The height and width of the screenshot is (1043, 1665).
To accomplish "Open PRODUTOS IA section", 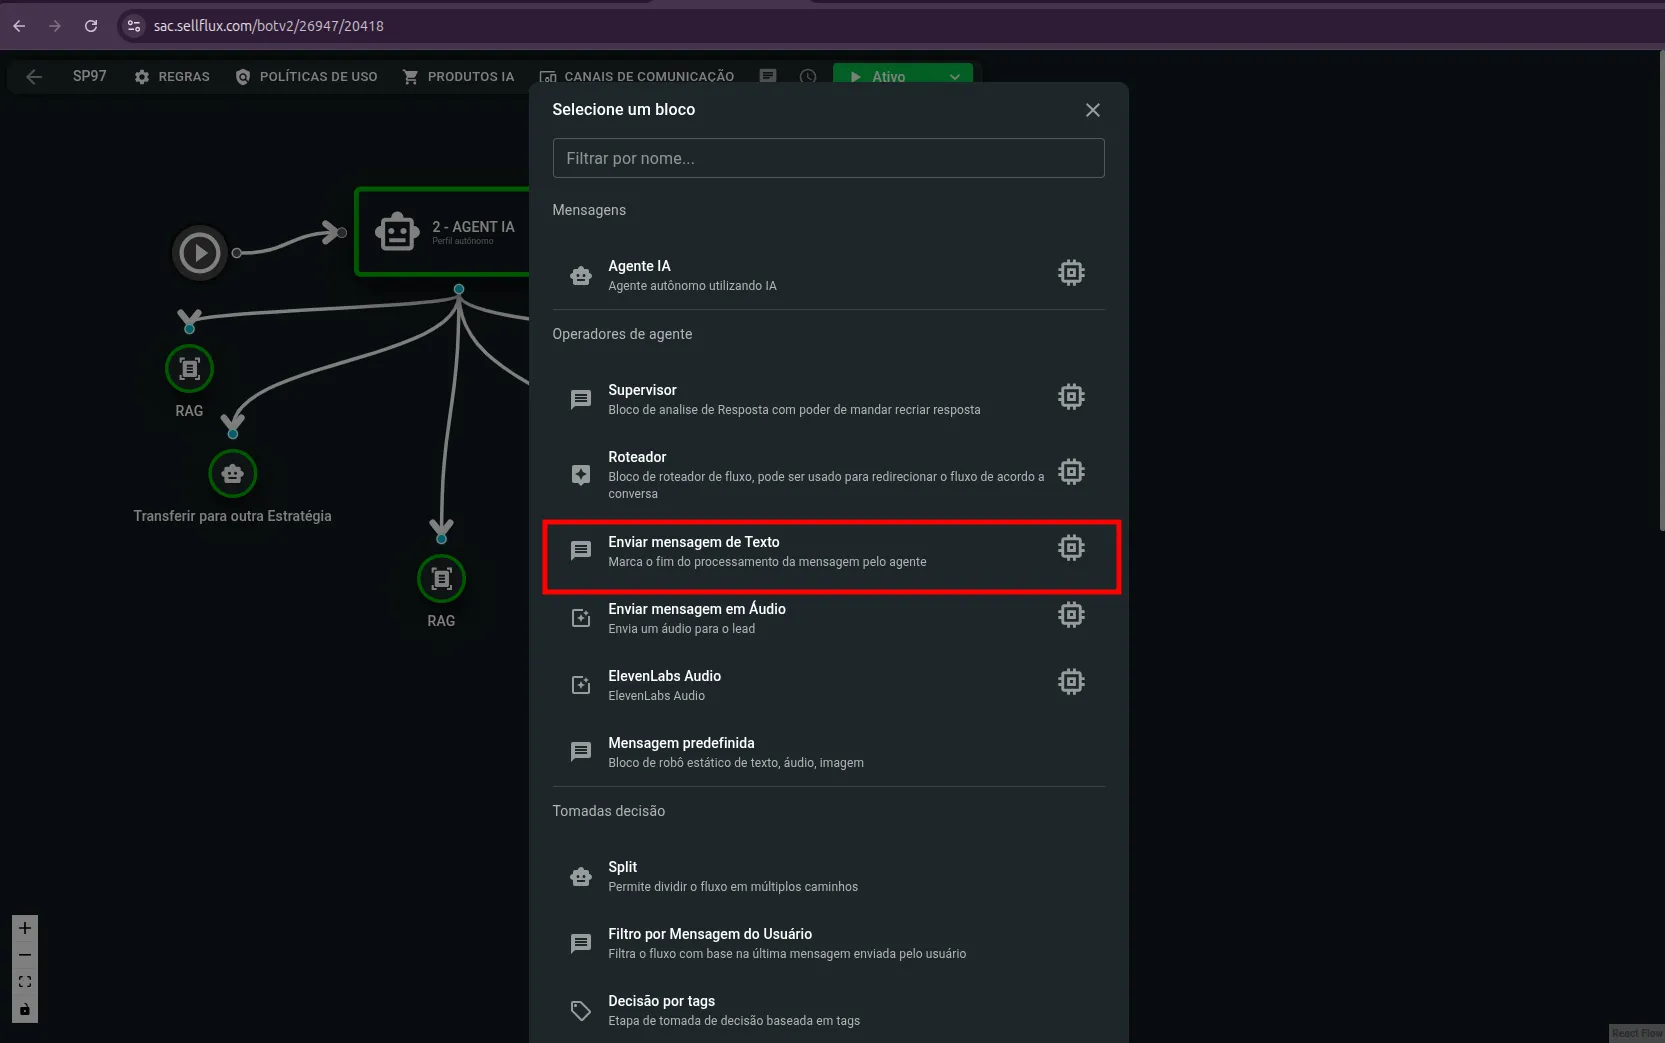I will click(x=458, y=77).
